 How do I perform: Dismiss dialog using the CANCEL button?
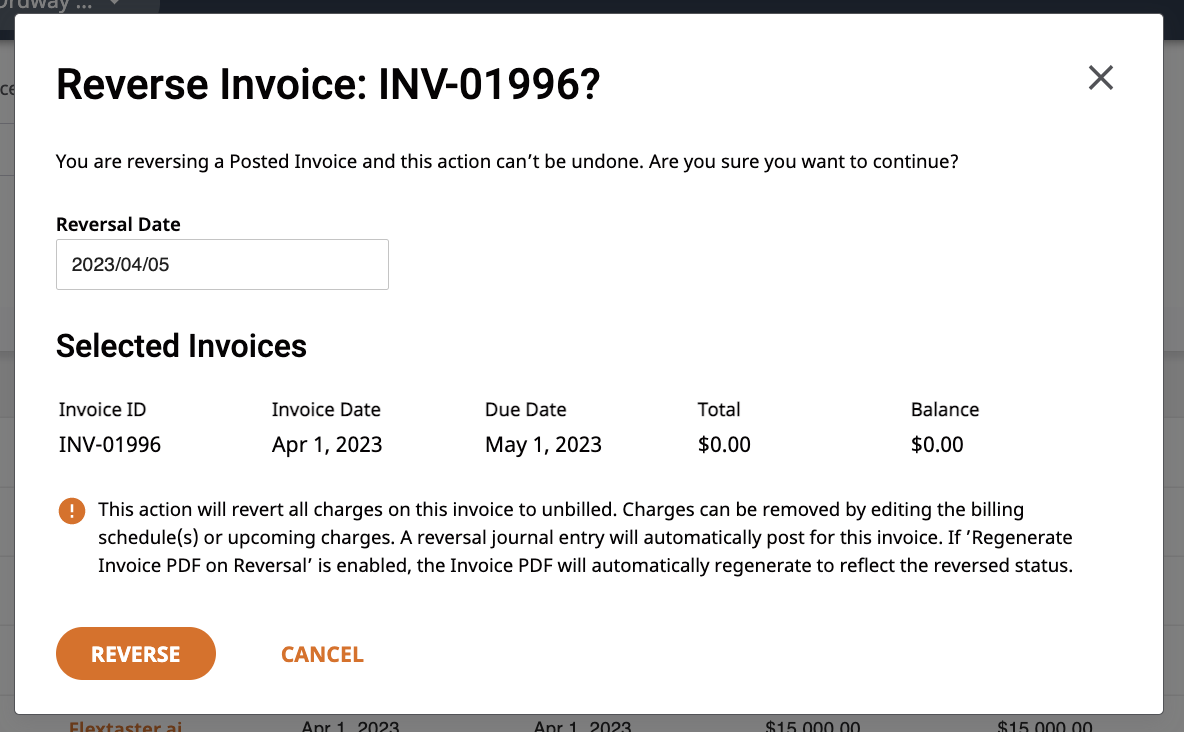(322, 654)
